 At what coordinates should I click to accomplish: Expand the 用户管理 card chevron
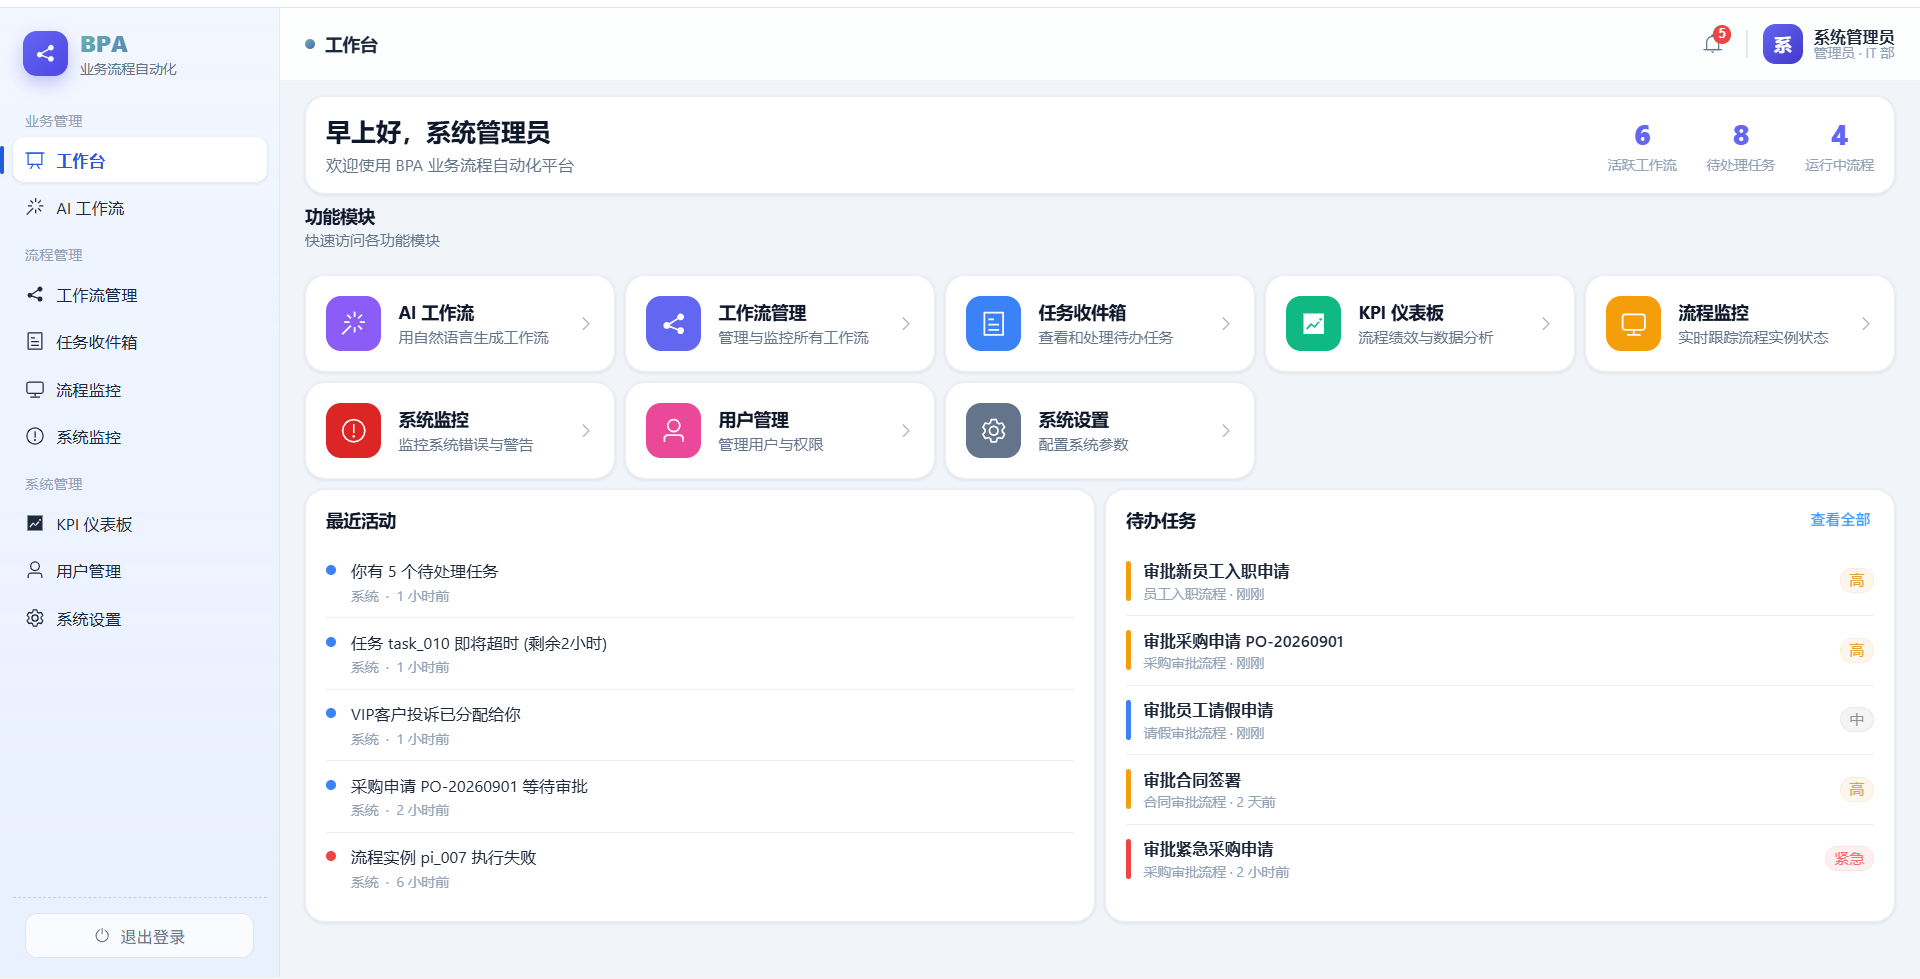[x=906, y=430]
